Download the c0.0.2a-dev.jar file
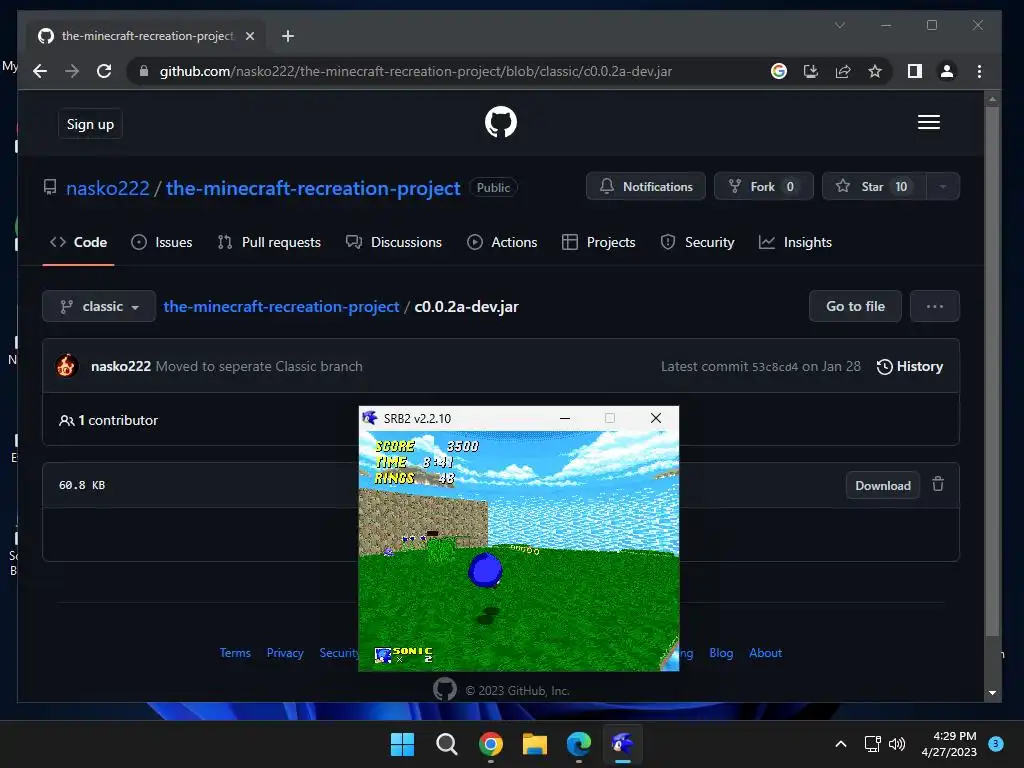1024x768 pixels. coord(883,485)
